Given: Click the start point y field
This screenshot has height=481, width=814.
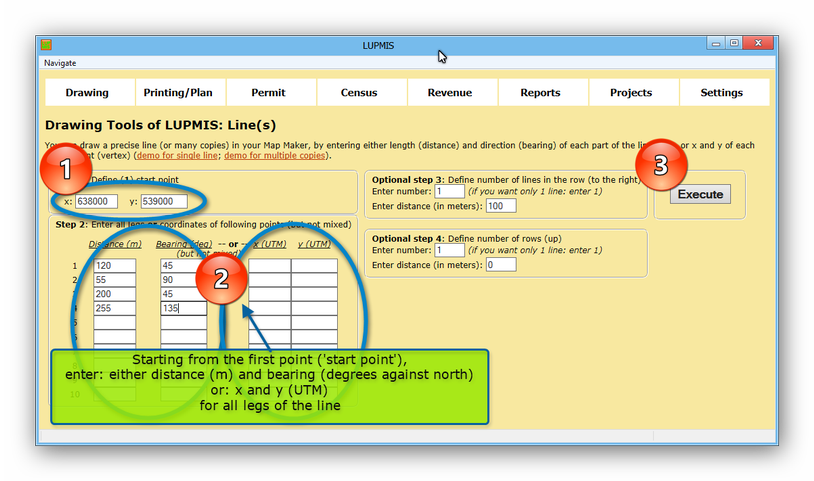Looking at the screenshot, I should (x=164, y=201).
